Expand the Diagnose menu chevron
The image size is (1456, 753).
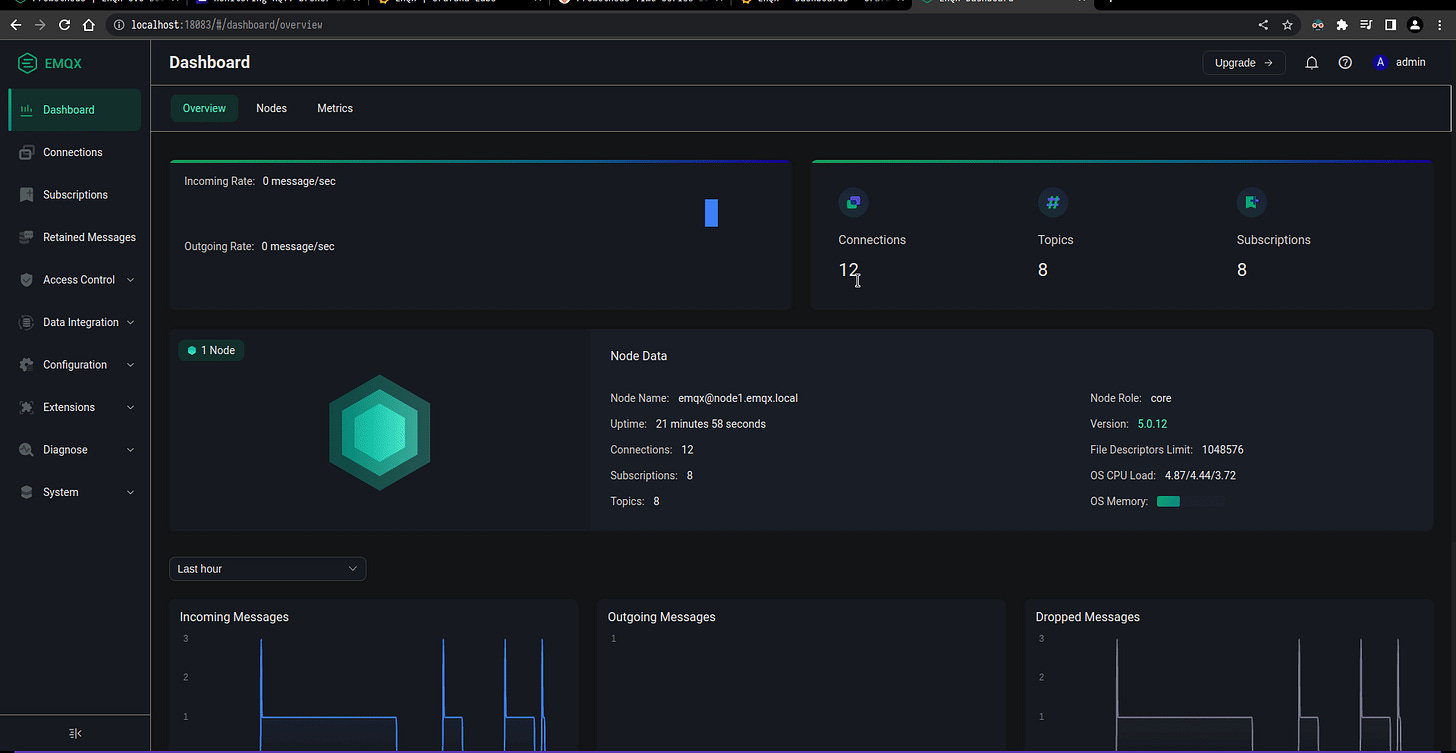(x=131, y=450)
